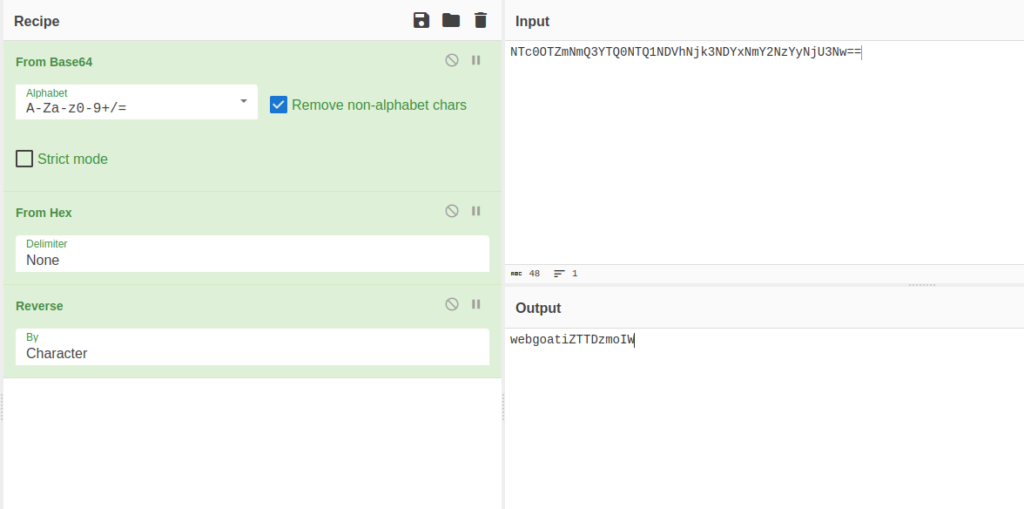Click inside the Input base64 text
The image size is (1024, 509).
point(686,52)
